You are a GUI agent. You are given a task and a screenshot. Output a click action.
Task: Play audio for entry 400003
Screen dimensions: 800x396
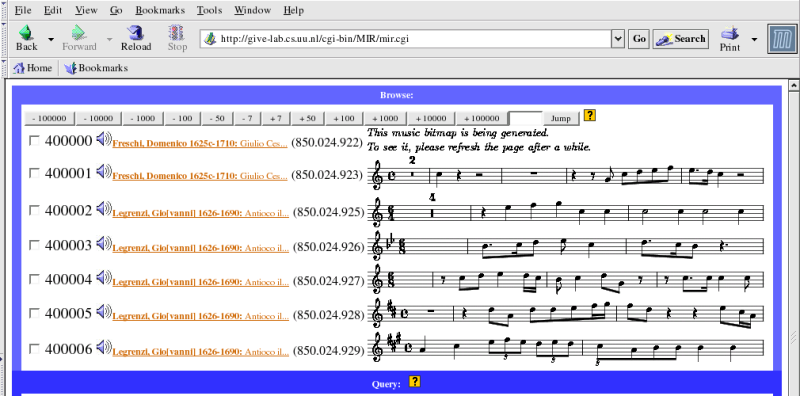pyautogui.click(x=104, y=243)
